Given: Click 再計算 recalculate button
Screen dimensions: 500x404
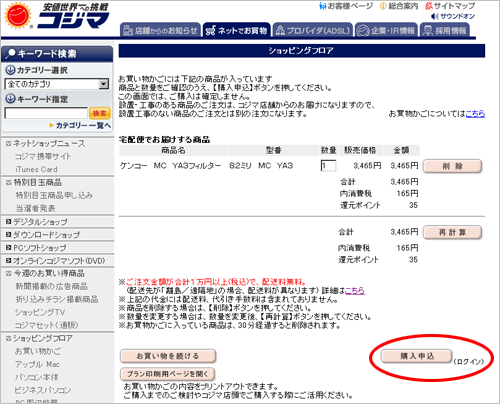Looking at the screenshot, I should click(452, 232).
